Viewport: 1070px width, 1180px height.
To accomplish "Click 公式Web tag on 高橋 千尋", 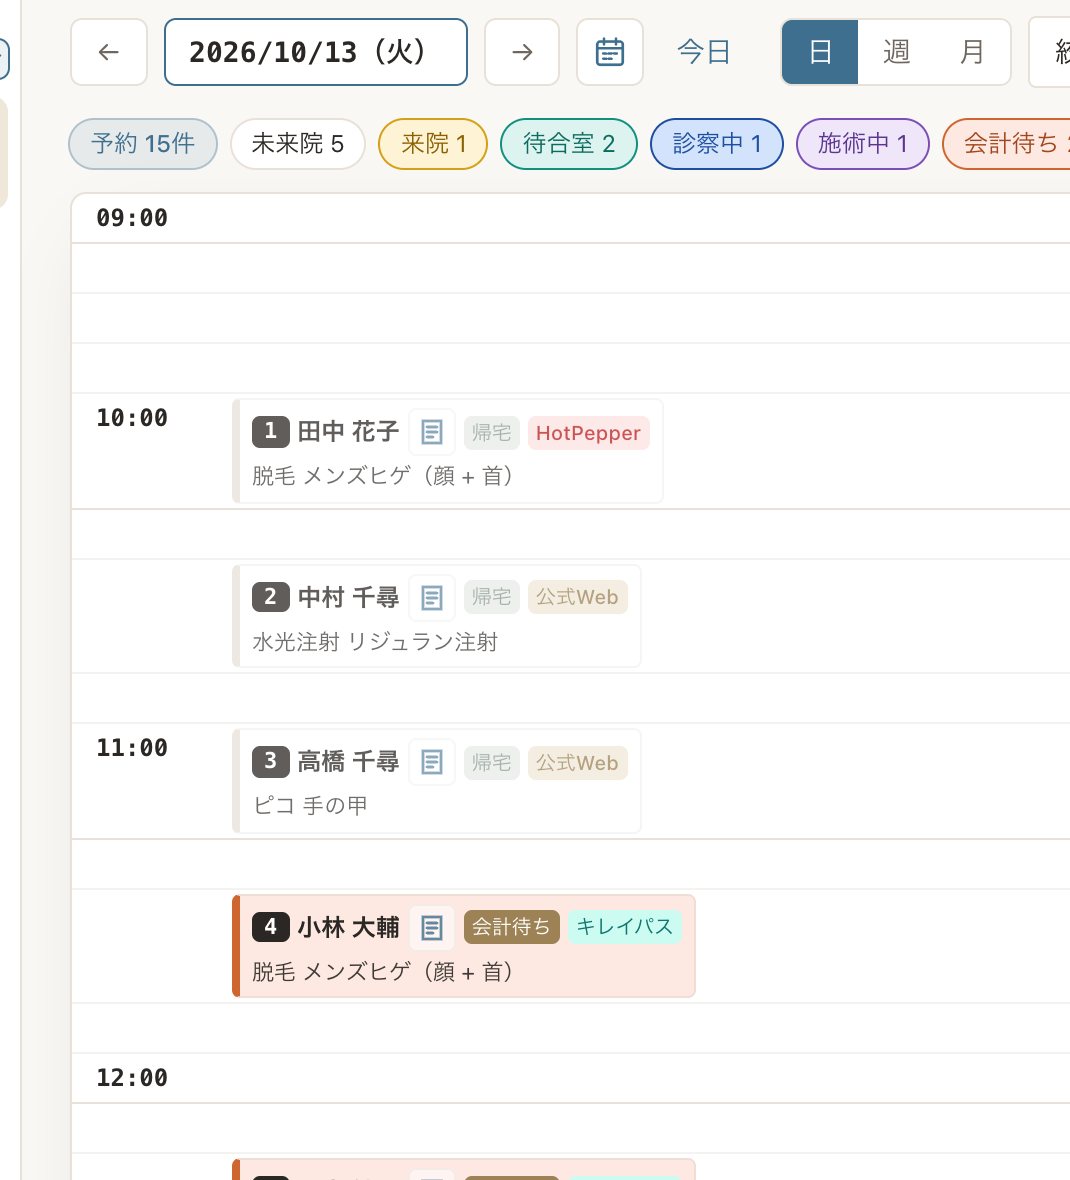I will pos(578,763).
